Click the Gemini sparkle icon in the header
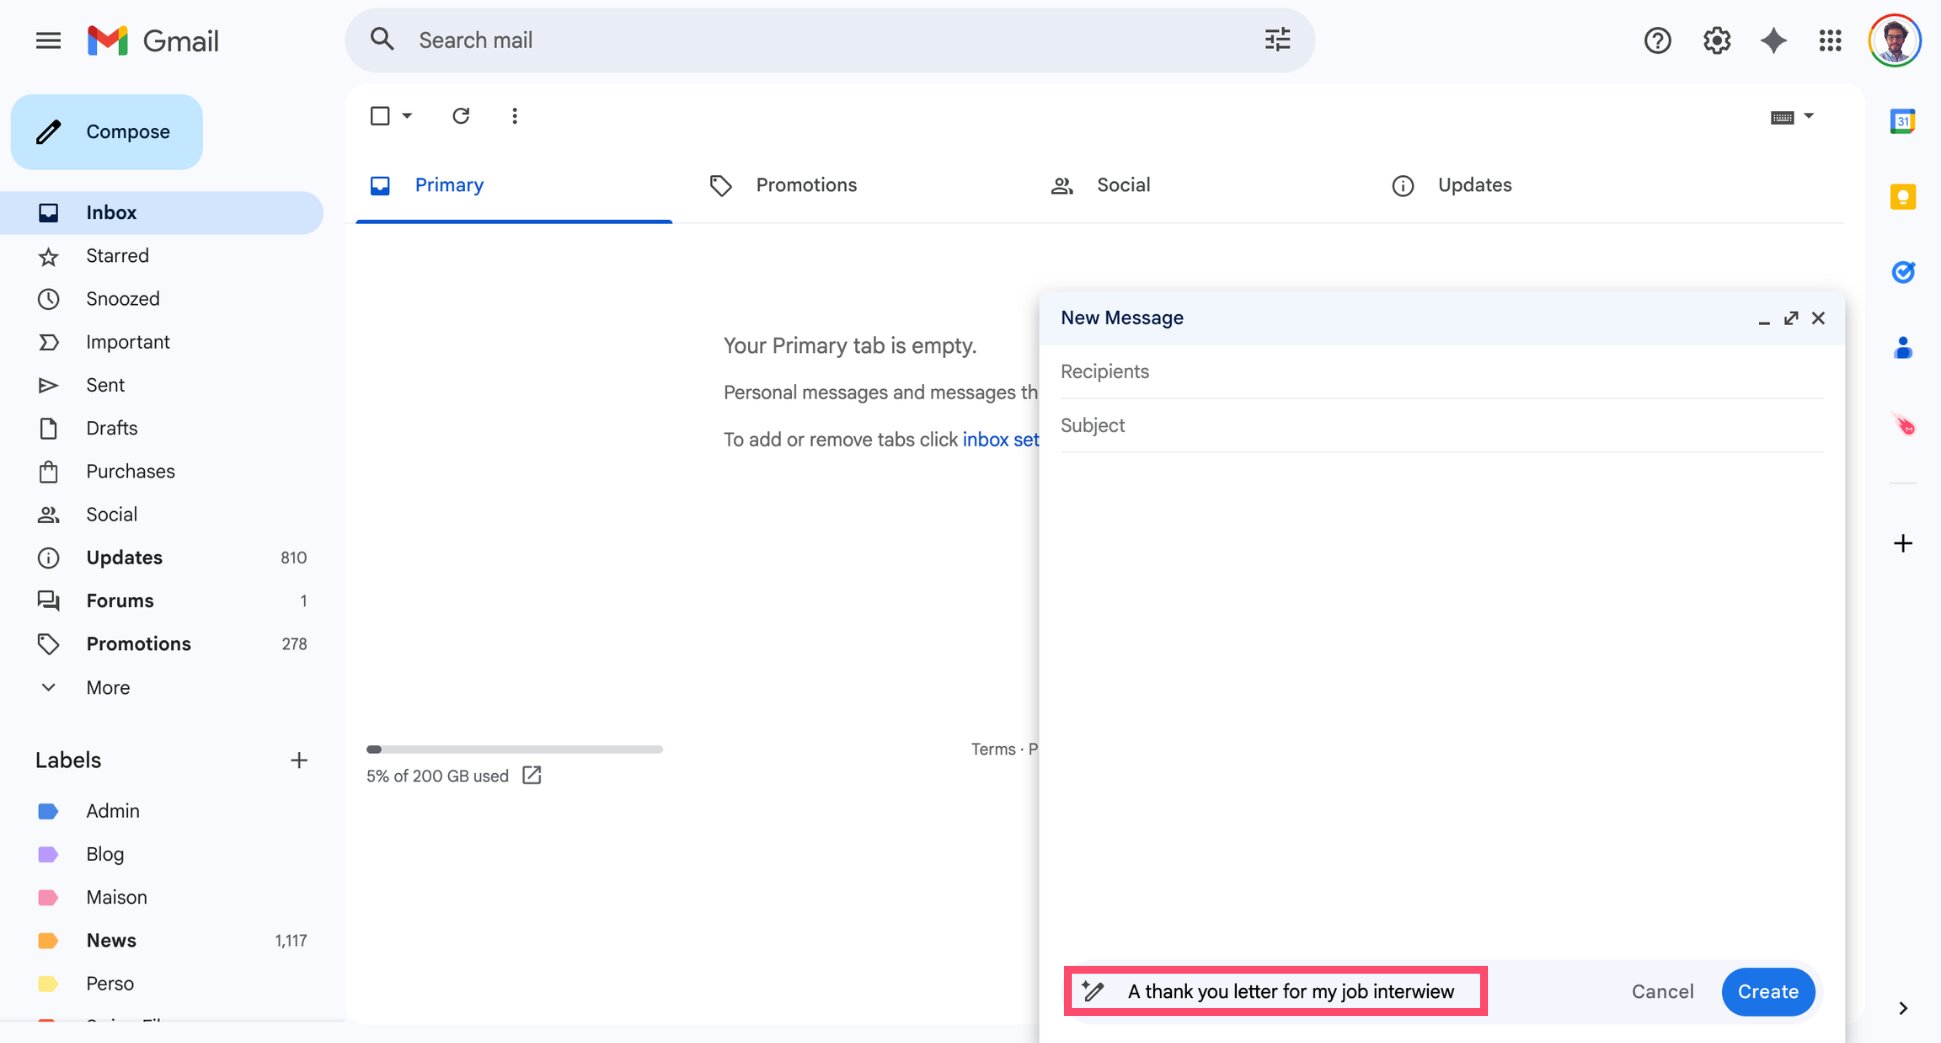1941x1043 pixels. tap(1773, 40)
